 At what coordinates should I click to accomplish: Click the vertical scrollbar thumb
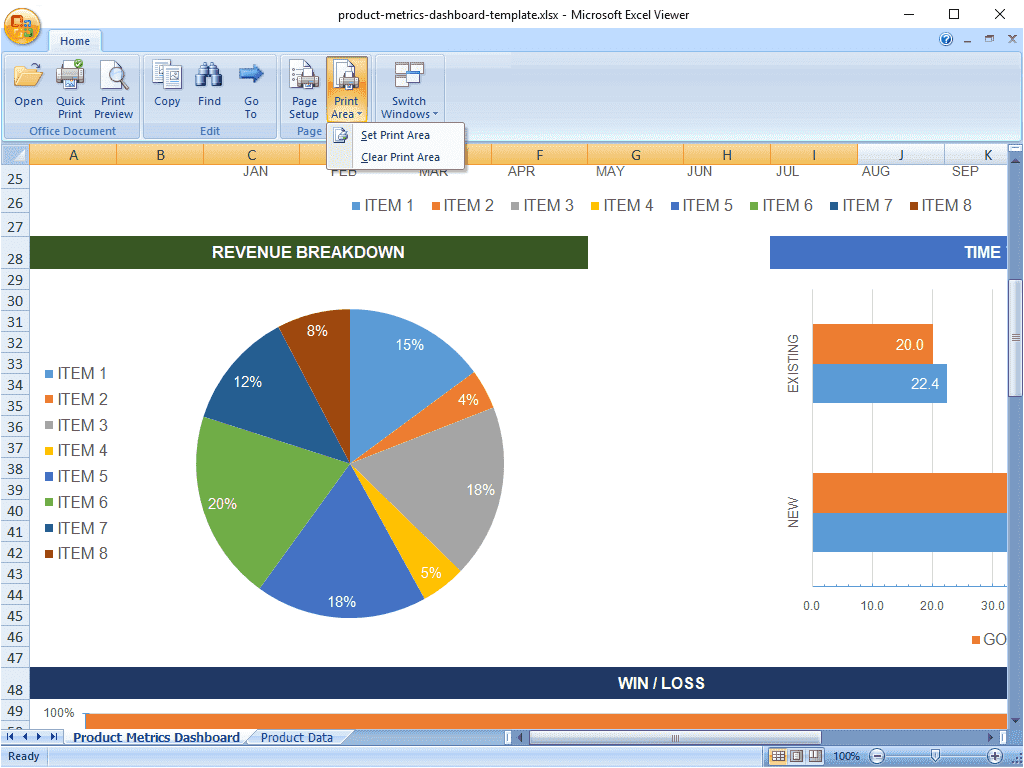click(x=1015, y=338)
